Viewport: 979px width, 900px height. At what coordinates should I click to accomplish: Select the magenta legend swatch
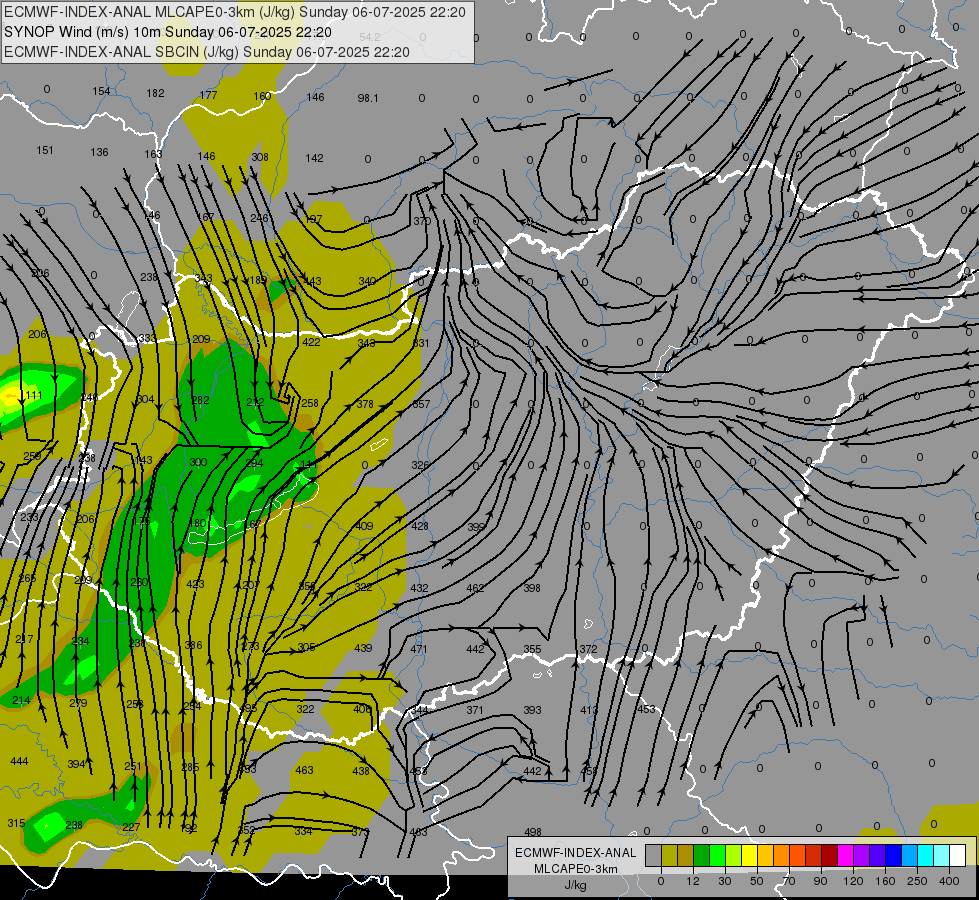(x=846, y=855)
